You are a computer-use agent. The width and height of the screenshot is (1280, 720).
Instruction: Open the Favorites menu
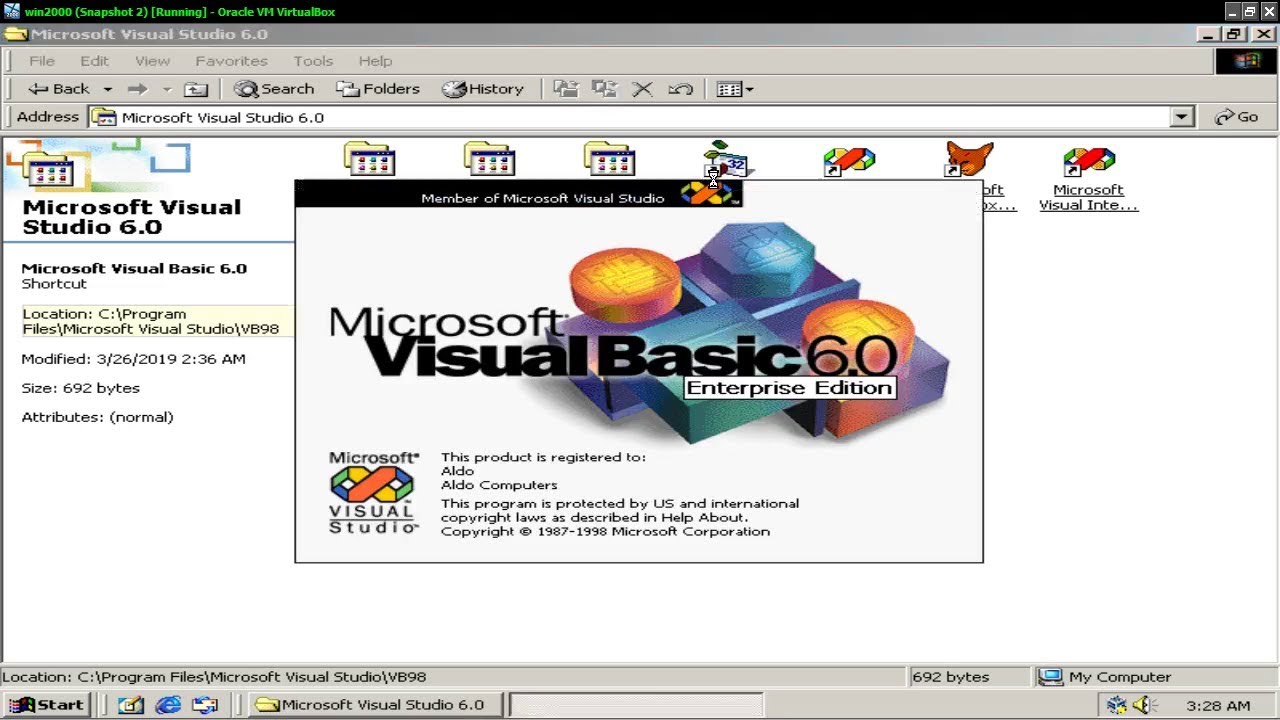pos(231,61)
